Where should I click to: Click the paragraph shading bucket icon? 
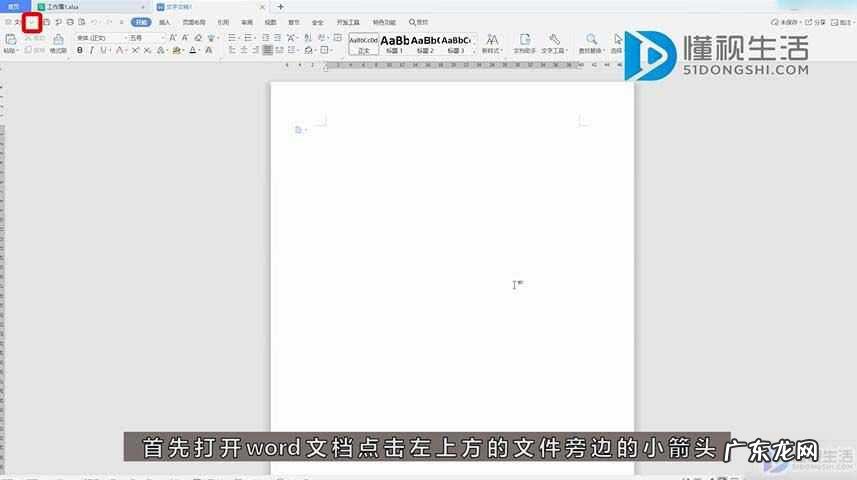pyautogui.click(x=309, y=50)
